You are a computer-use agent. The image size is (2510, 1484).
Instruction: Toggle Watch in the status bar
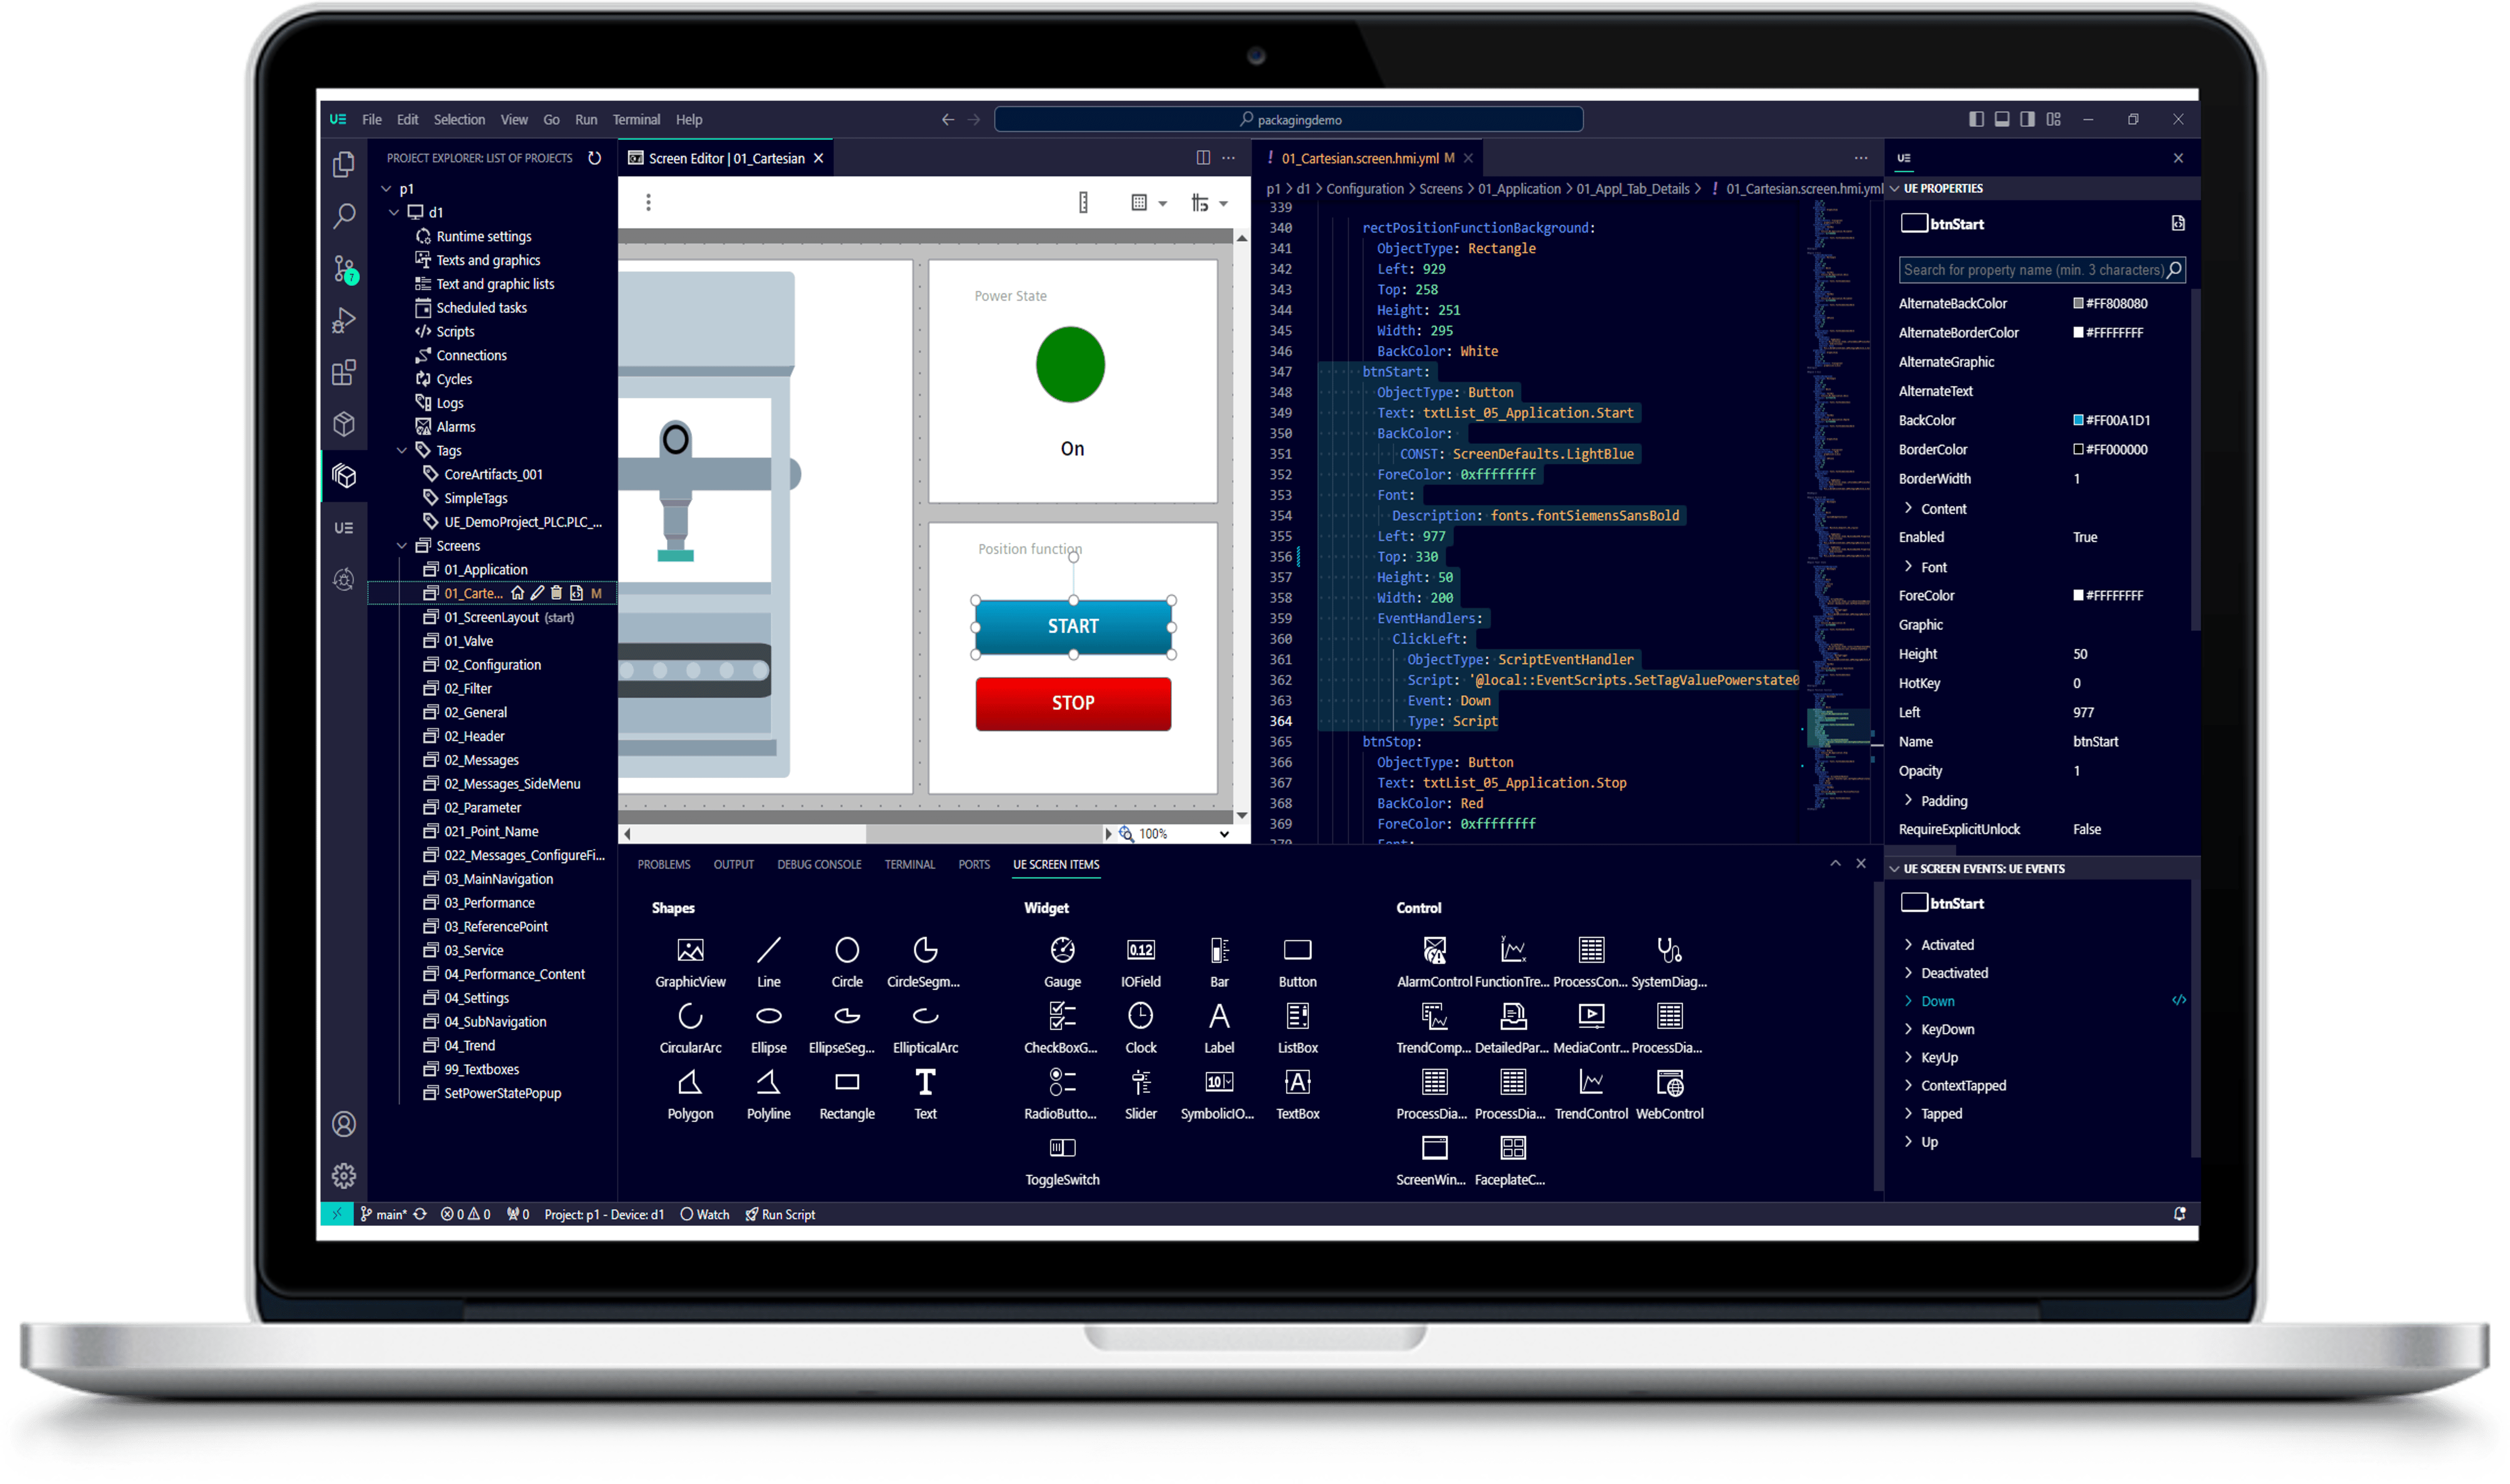click(x=705, y=1215)
